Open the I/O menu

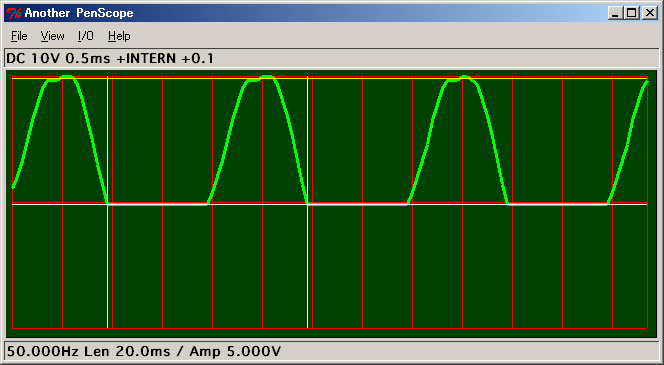[x=86, y=36]
